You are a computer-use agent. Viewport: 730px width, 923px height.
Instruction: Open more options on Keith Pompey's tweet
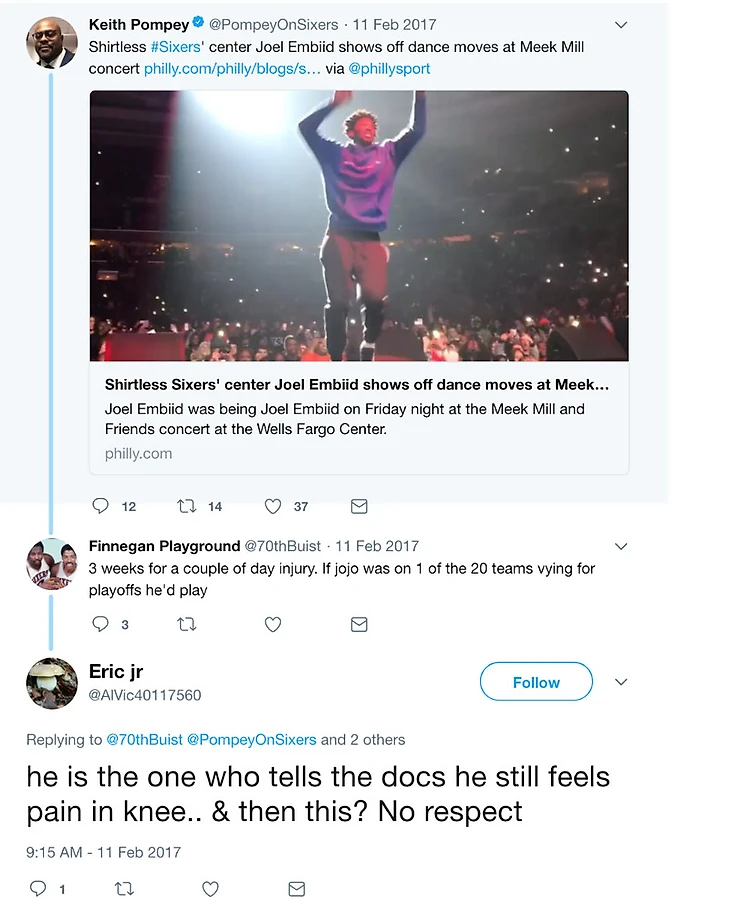point(620,25)
